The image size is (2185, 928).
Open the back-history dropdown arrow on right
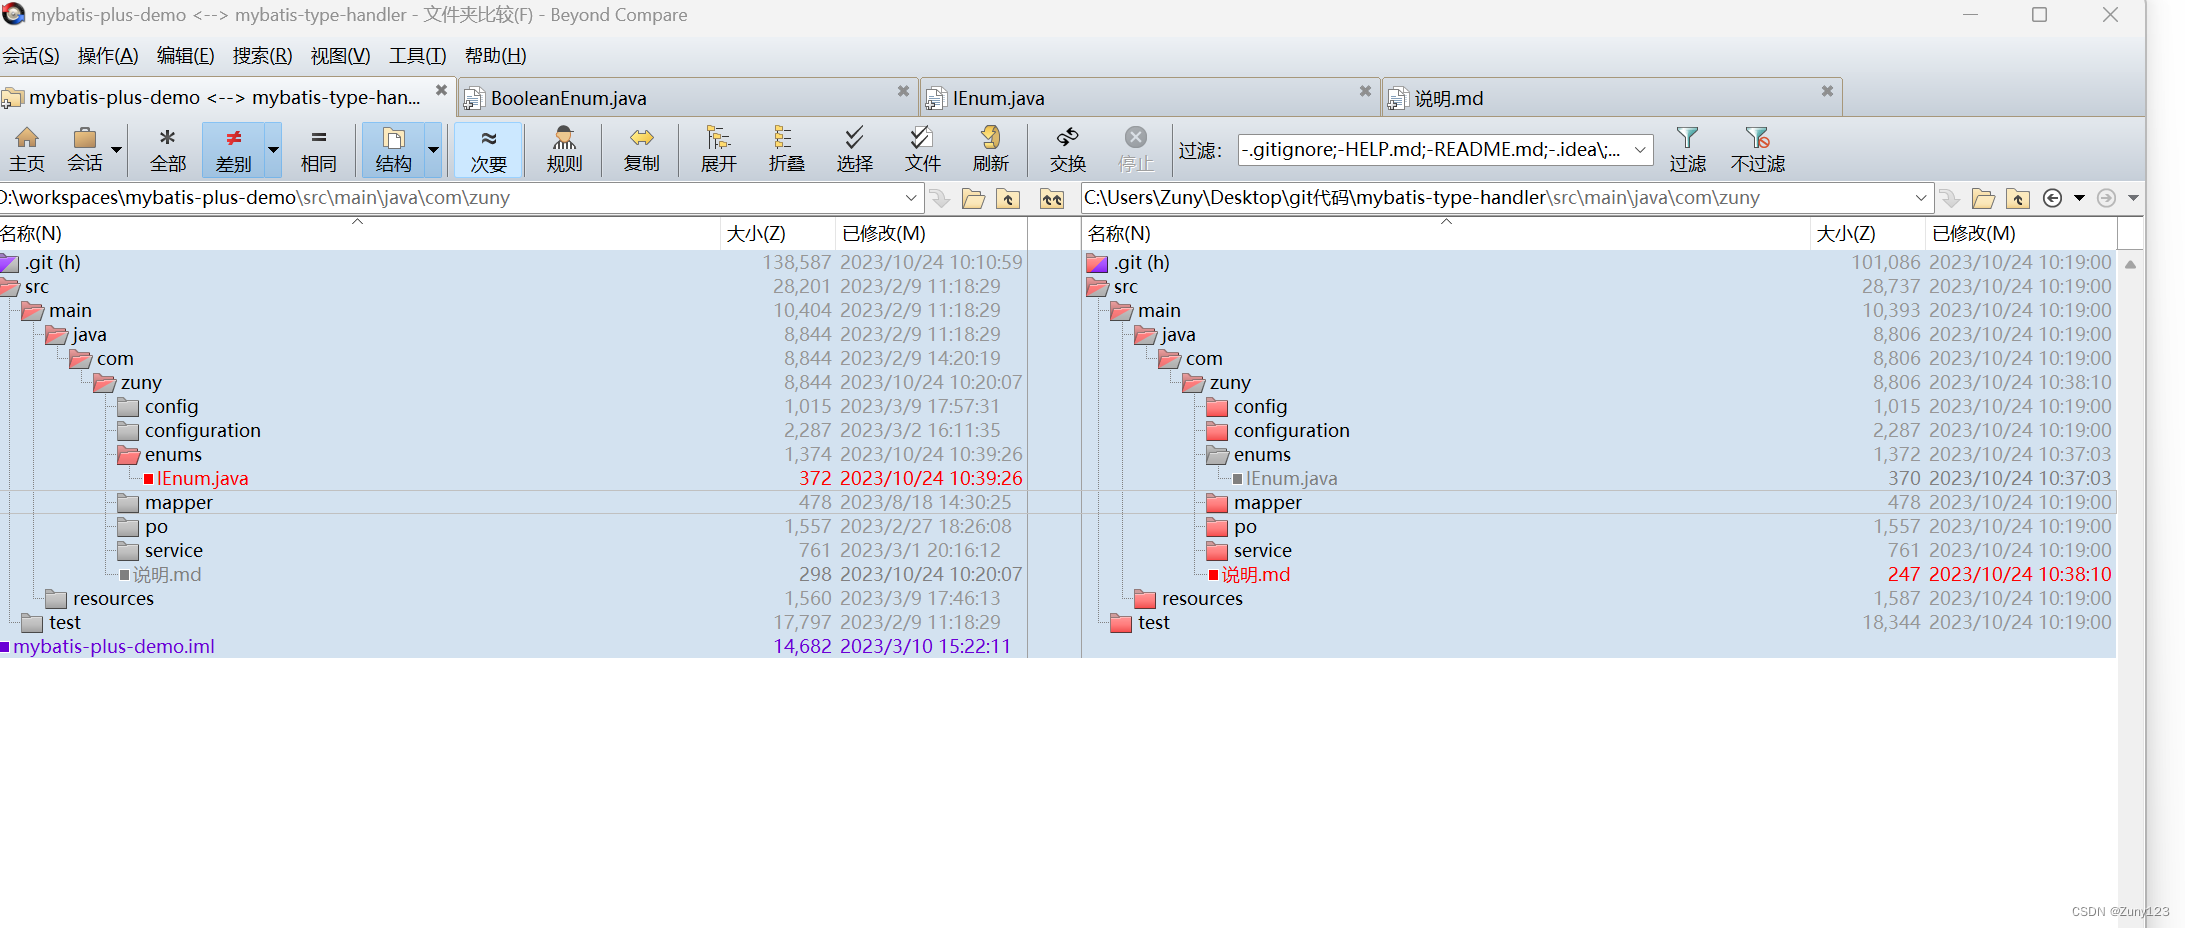2079,198
